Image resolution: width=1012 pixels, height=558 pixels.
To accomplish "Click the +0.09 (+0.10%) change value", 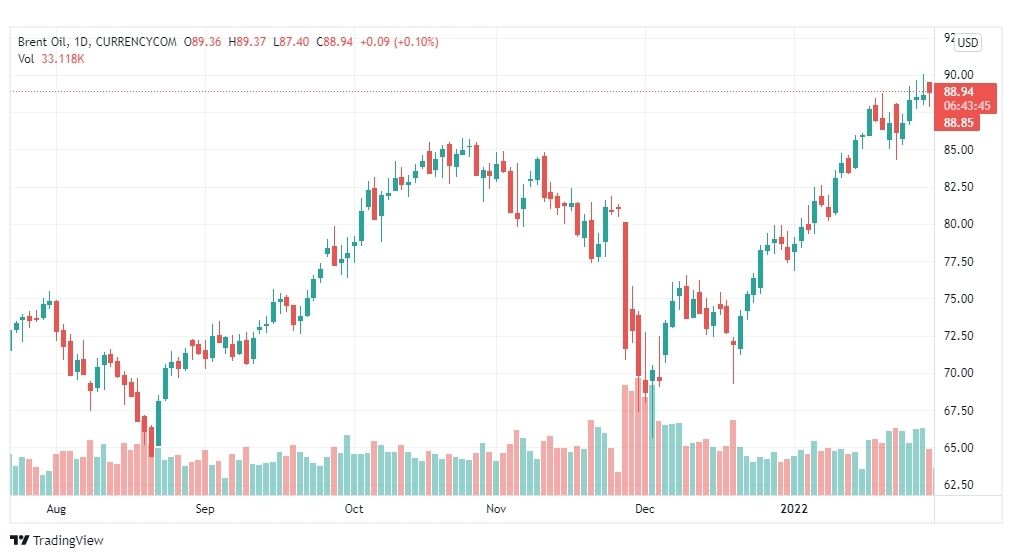I will click(399, 42).
